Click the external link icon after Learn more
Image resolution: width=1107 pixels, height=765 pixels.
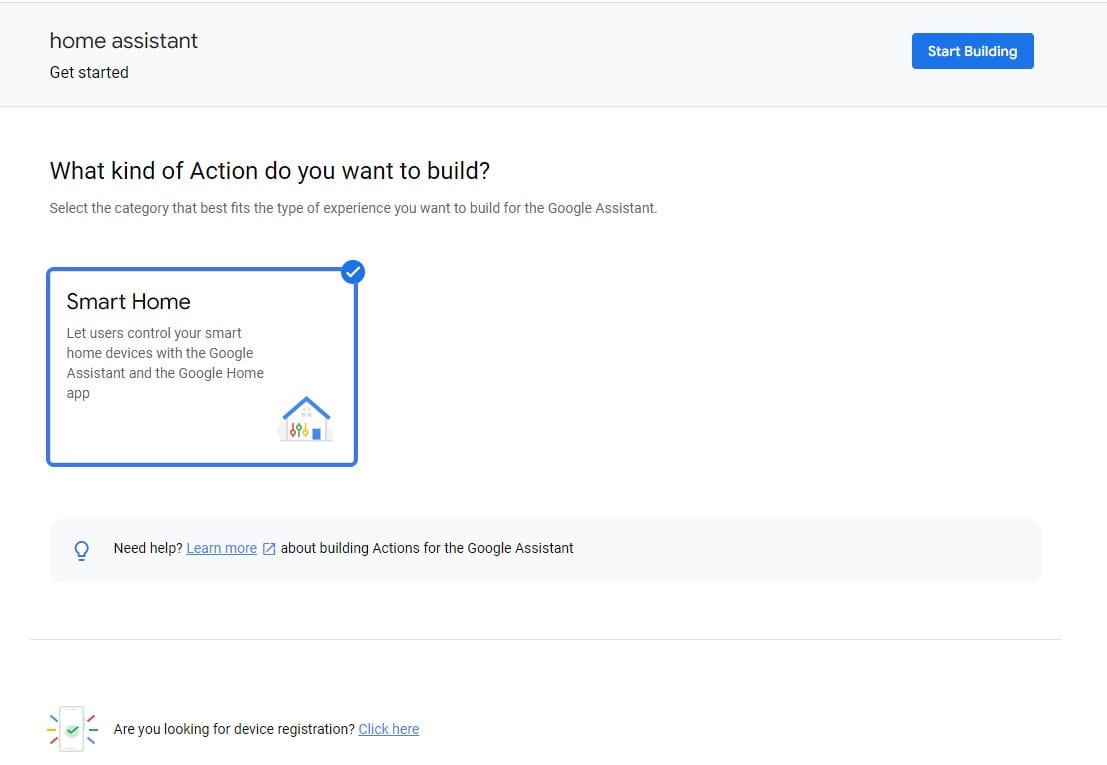[x=269, y=549]
